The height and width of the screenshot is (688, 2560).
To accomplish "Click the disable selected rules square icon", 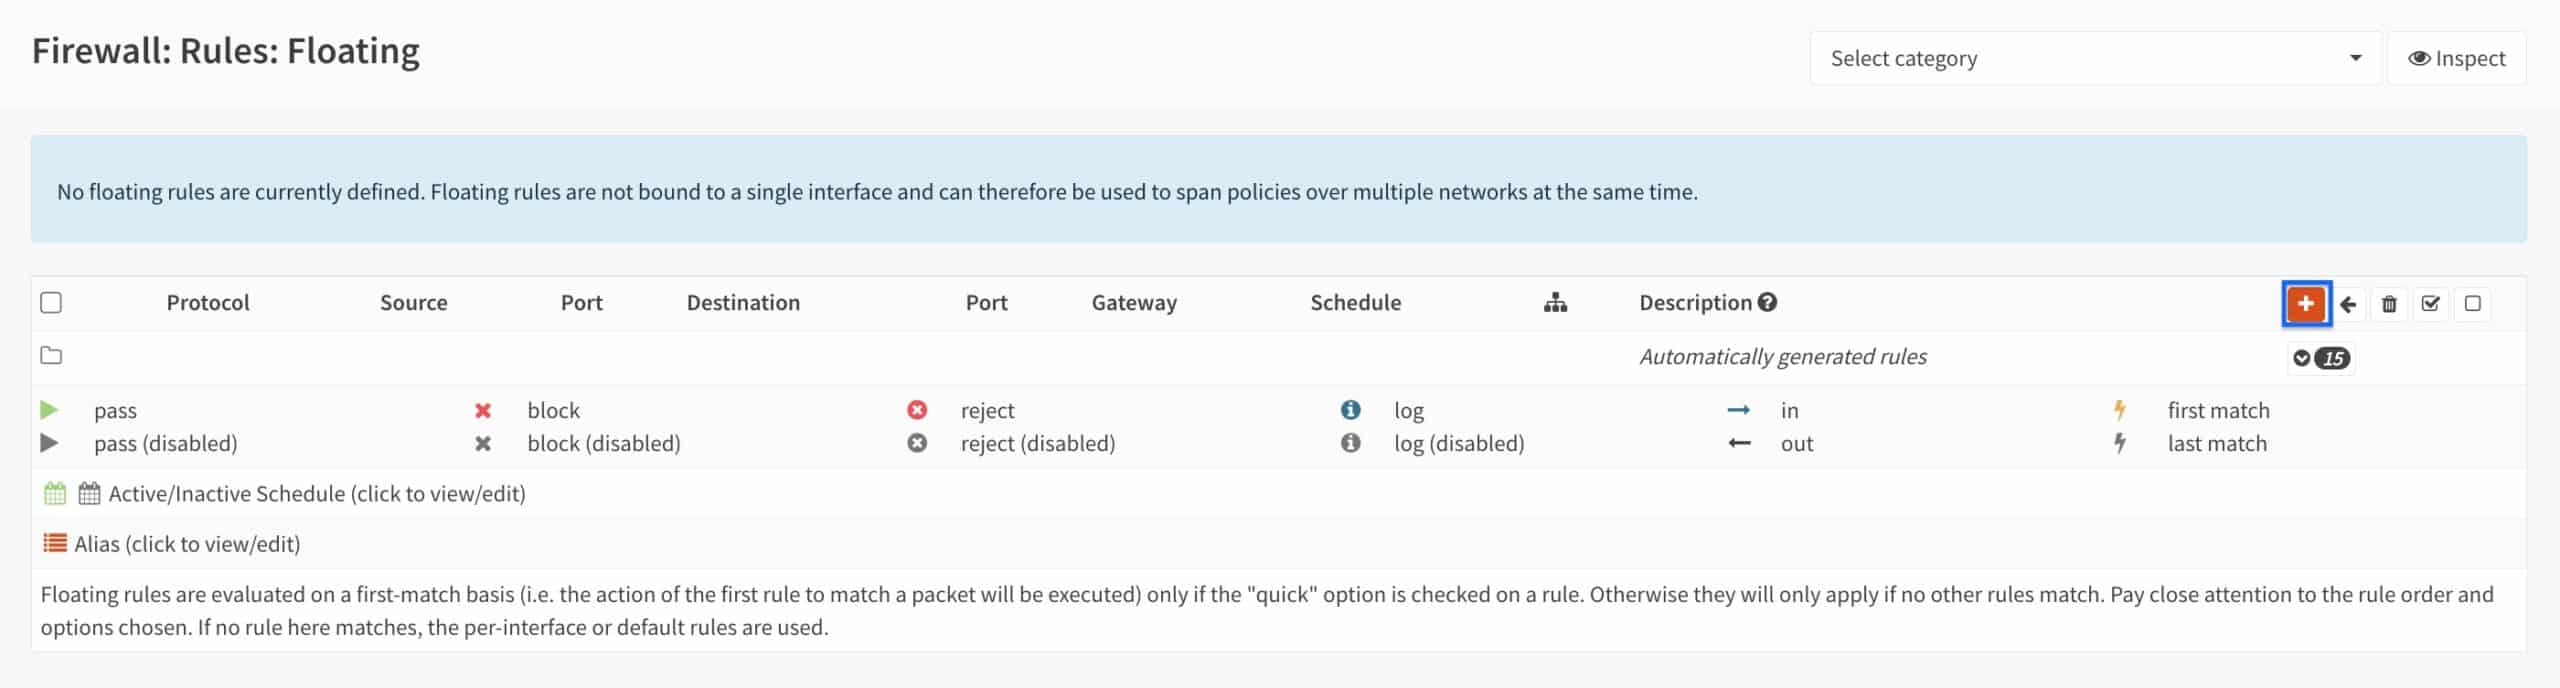I will (x=2473, y=304).
